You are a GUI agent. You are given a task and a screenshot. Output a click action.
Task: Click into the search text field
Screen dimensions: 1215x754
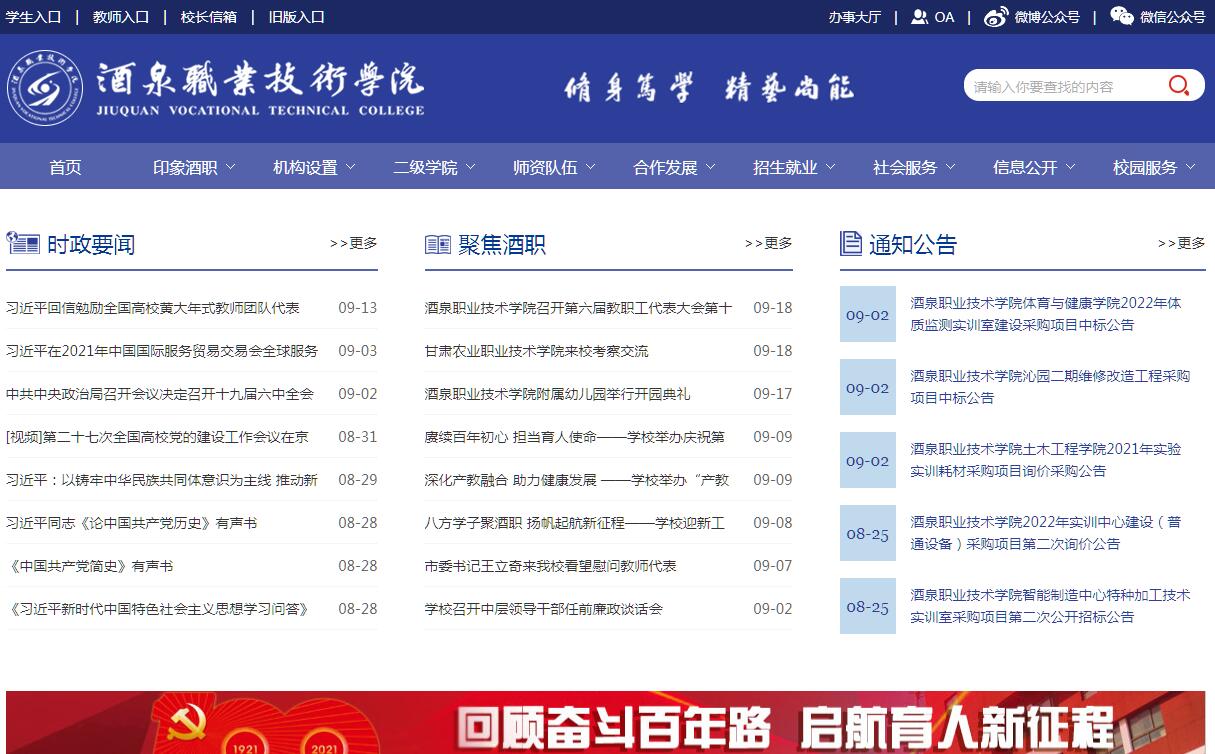[x=1060, y=87]
